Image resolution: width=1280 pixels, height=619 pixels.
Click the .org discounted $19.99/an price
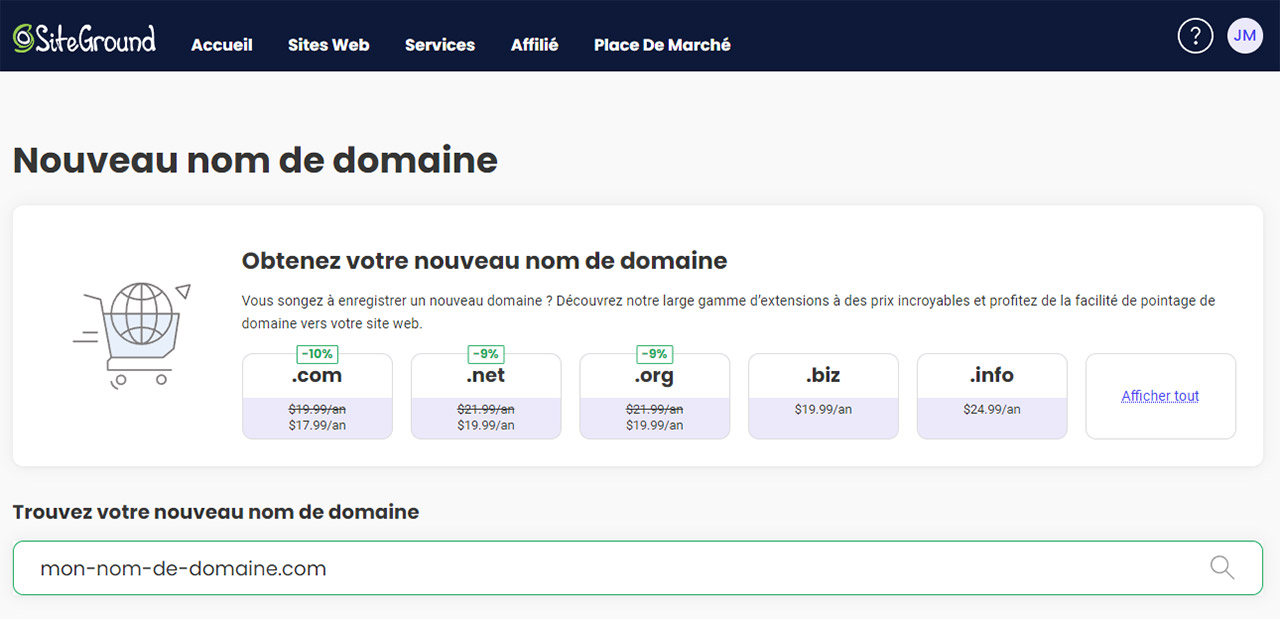pyautogui.click(x=655, y=425)
